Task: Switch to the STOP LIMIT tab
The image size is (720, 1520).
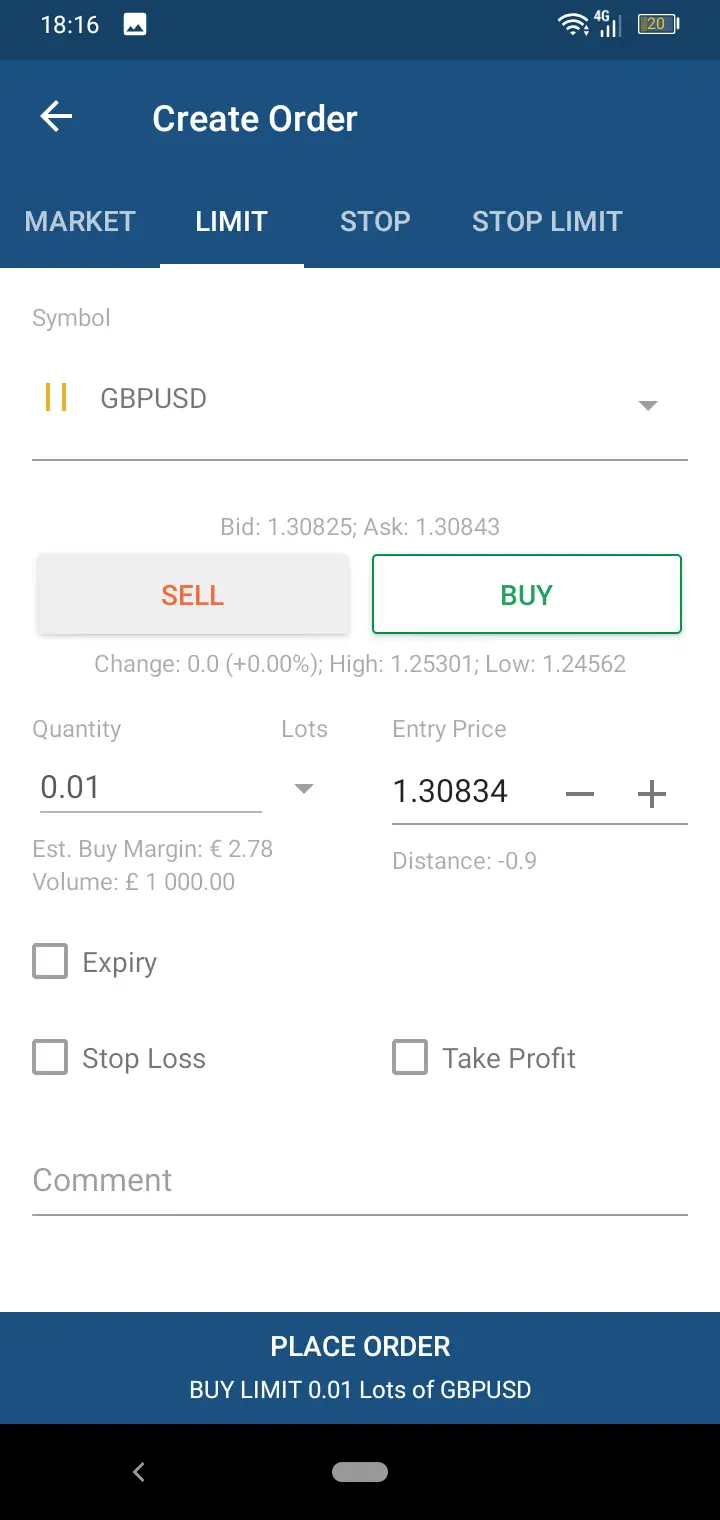Action: 547,221
